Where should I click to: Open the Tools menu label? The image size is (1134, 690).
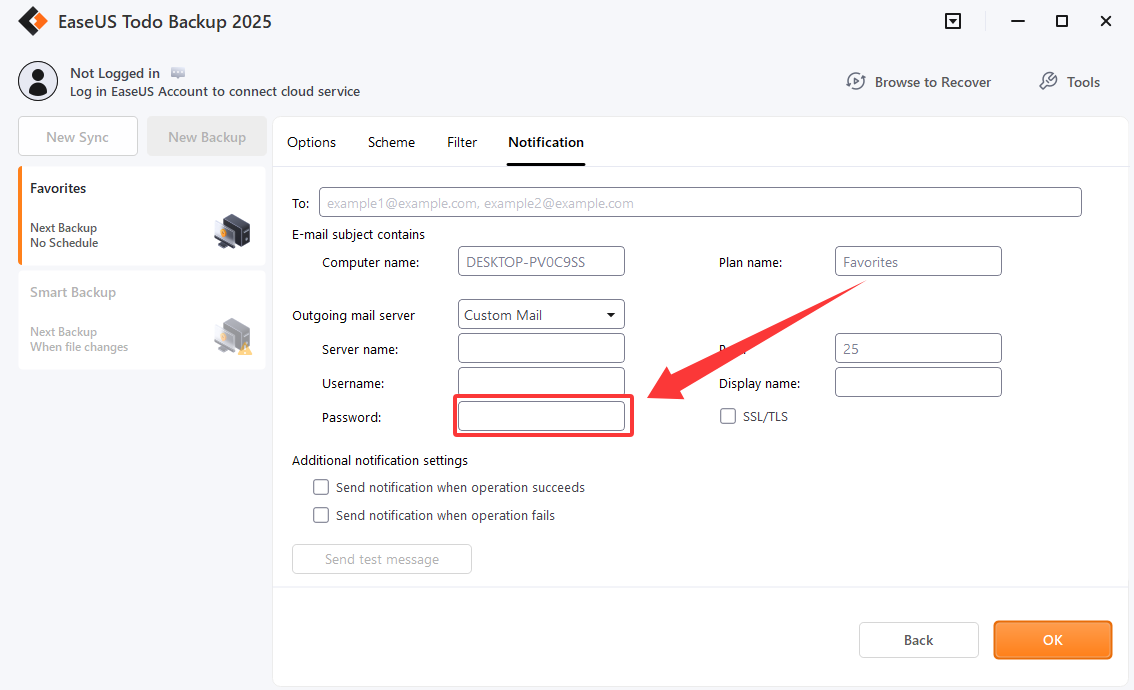pos(1083,82)
